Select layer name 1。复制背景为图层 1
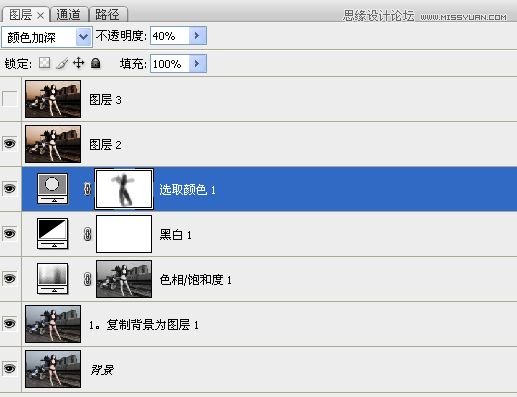 [144, 325]
